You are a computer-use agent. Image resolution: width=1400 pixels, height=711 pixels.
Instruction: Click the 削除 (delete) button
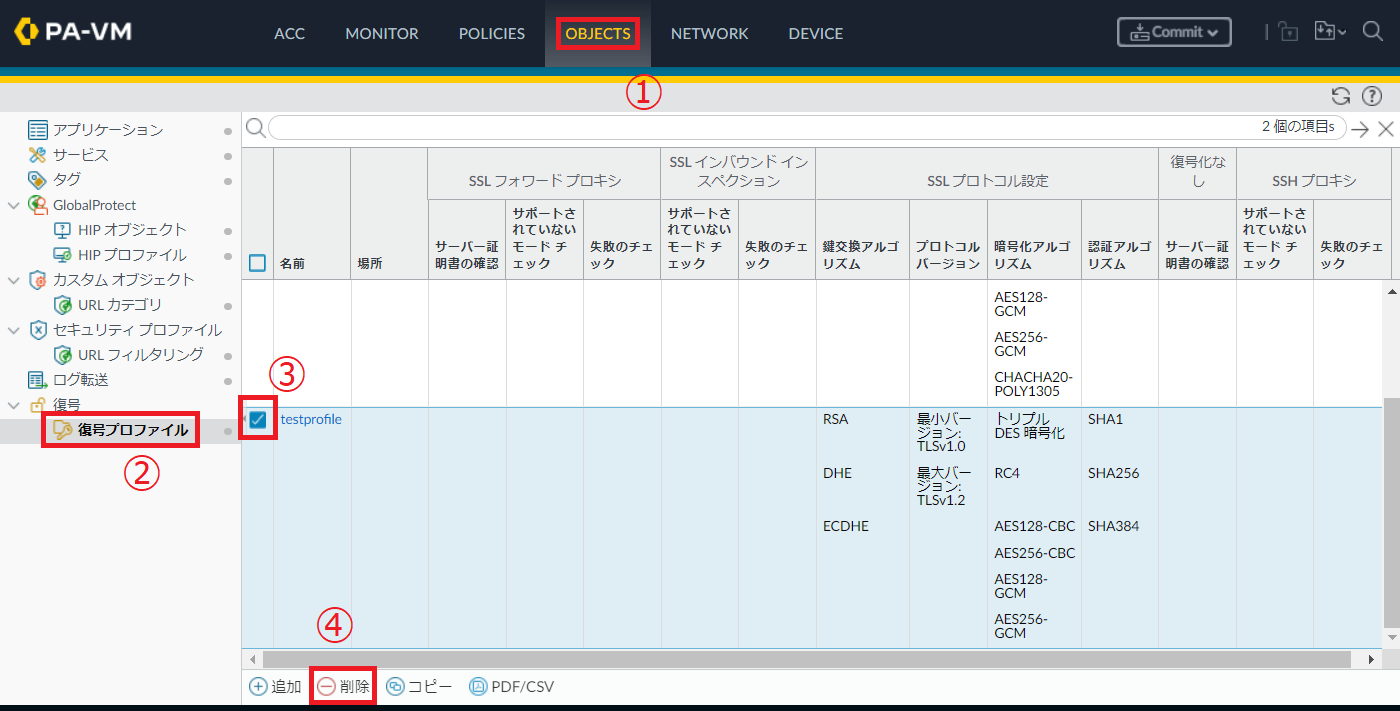(343, 687)
